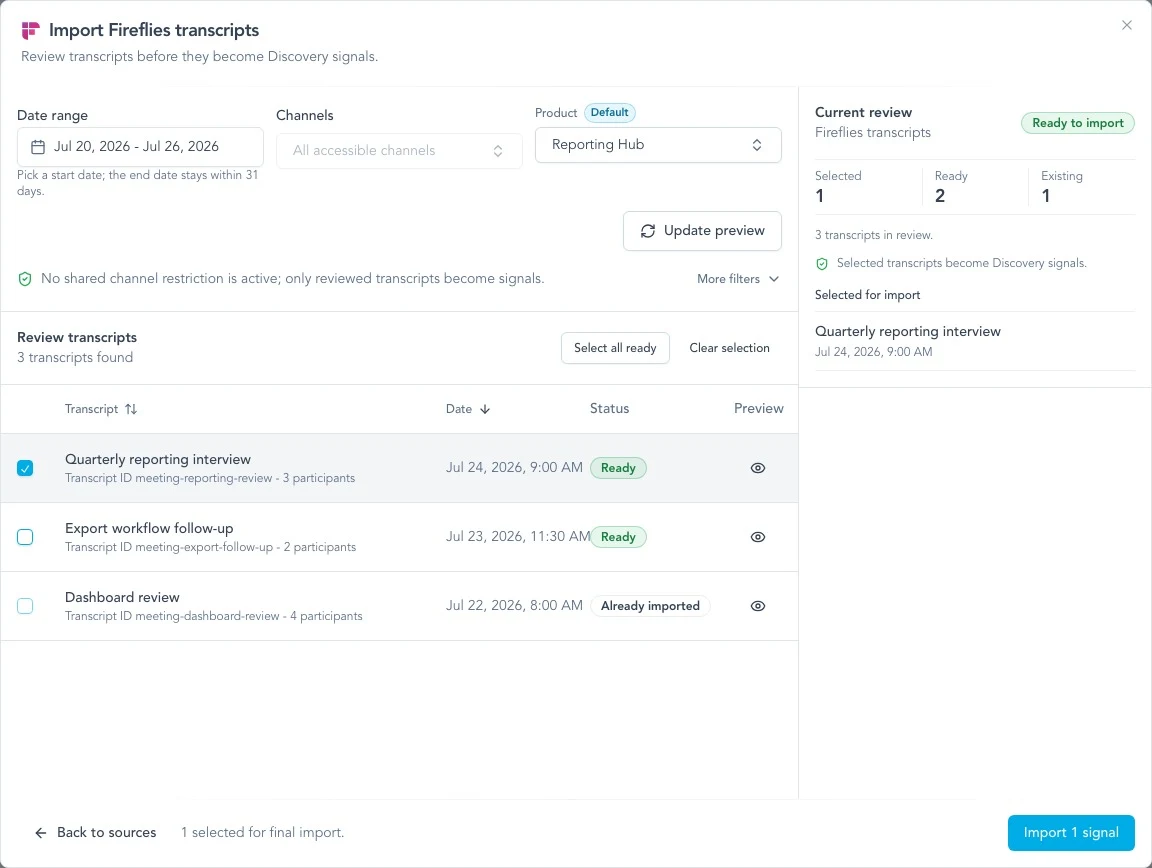The height and width of the screenshot is (868, 1152).
Task: Expand More filters
Action: click(x=738, y=279)
